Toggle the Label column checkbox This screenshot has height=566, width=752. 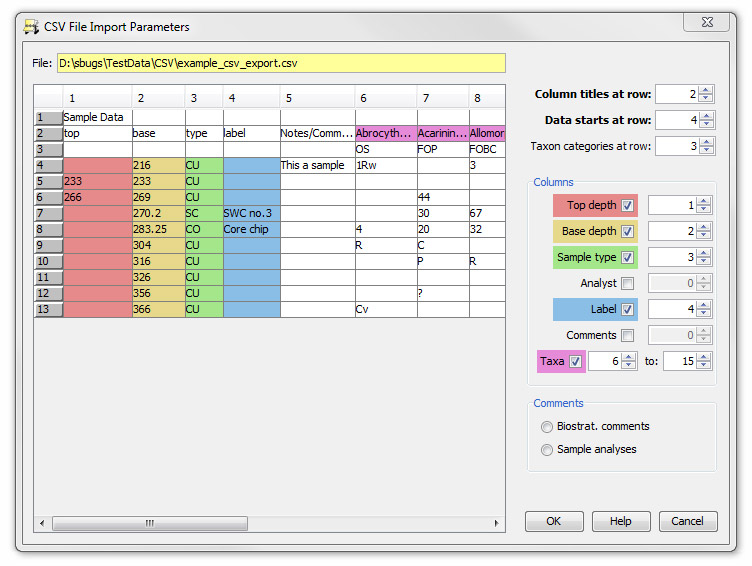click(627, 309)
